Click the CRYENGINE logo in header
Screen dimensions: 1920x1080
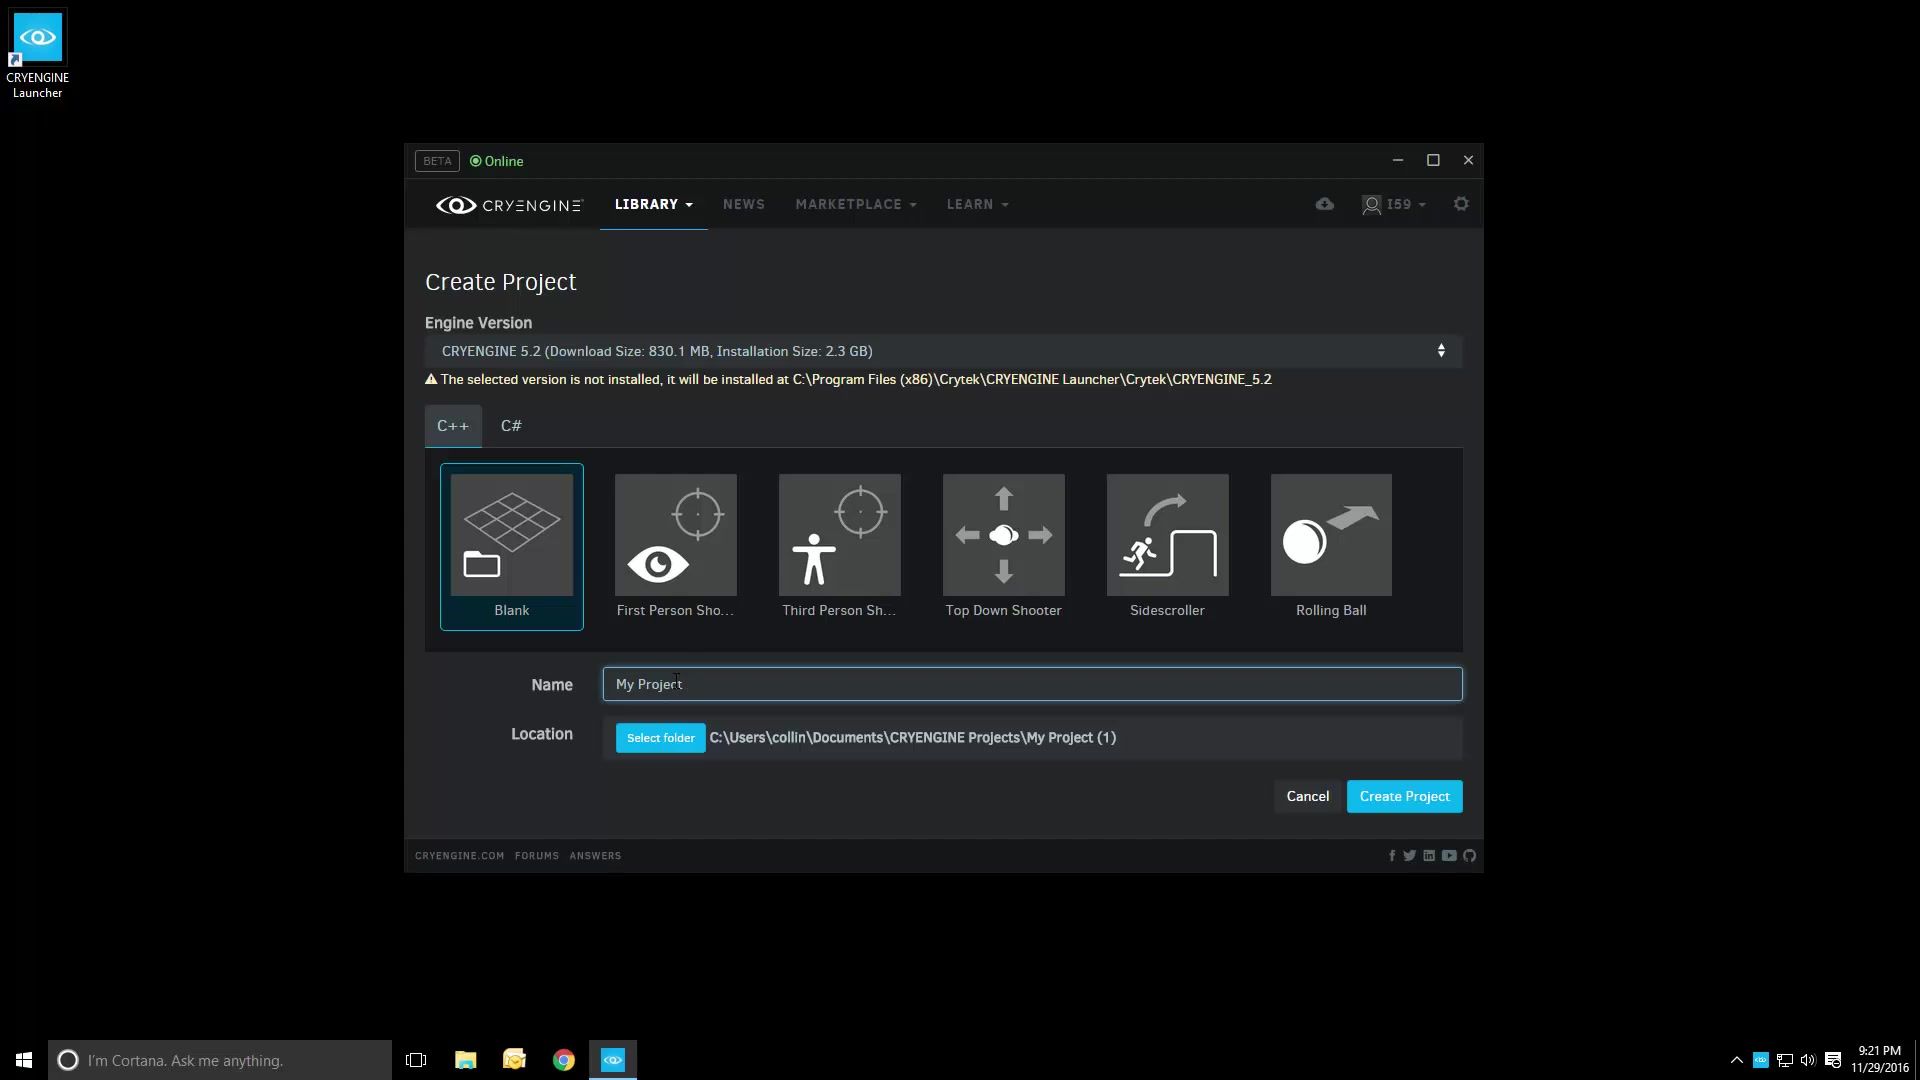(509, 205)
